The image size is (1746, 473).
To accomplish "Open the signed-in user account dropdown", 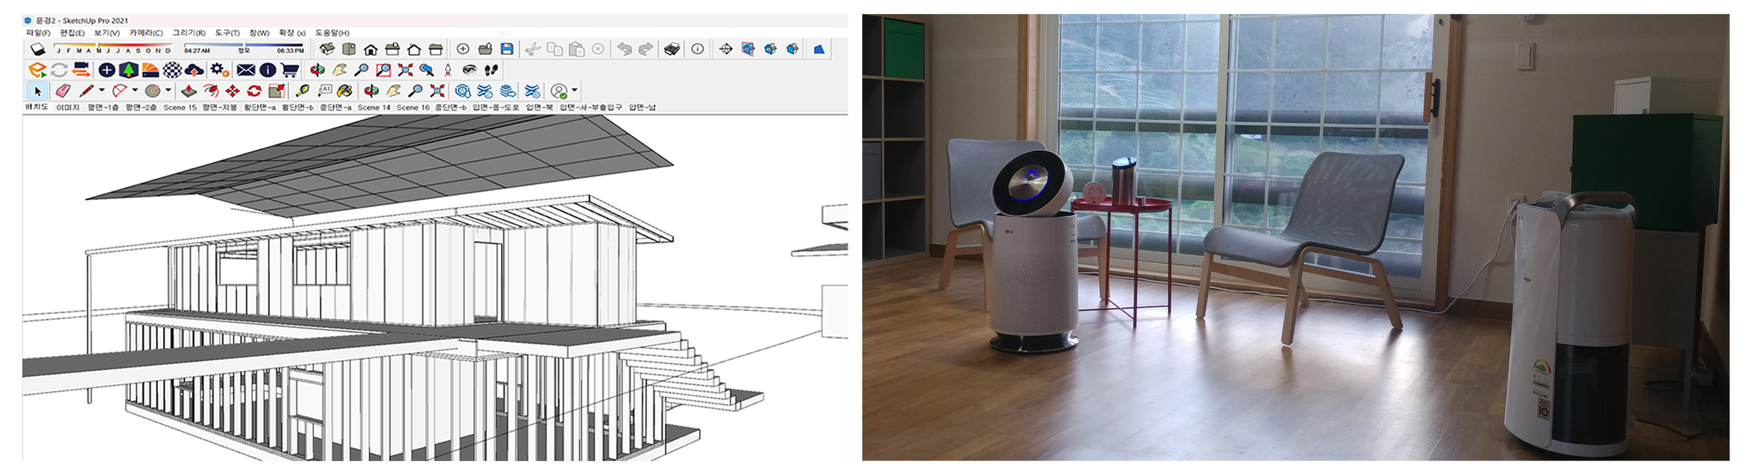I will 574,91.
